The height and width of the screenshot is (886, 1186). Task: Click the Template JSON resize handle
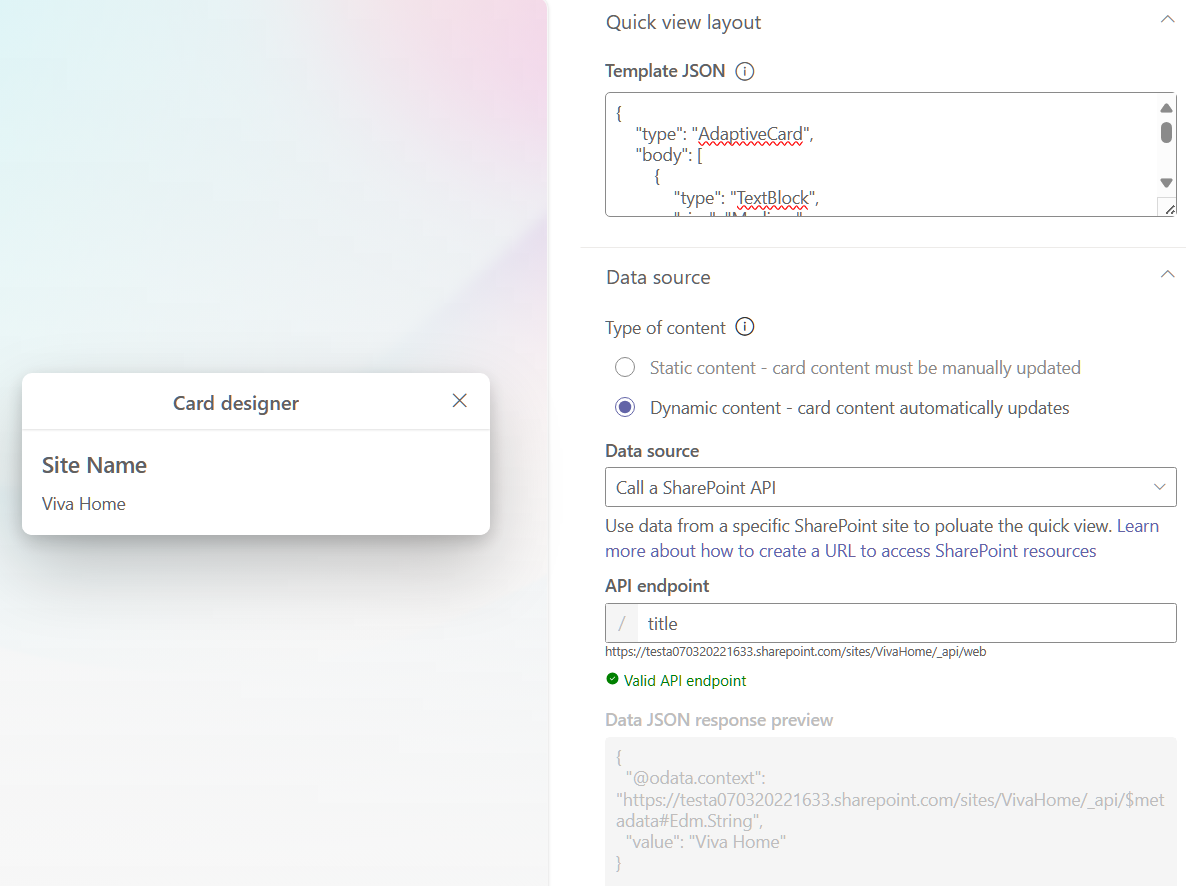click(x=1166, y=207)
